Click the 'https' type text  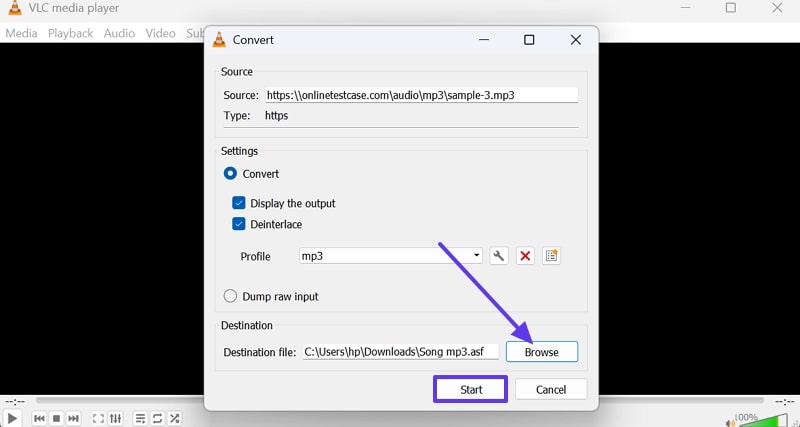pos(277,116)
